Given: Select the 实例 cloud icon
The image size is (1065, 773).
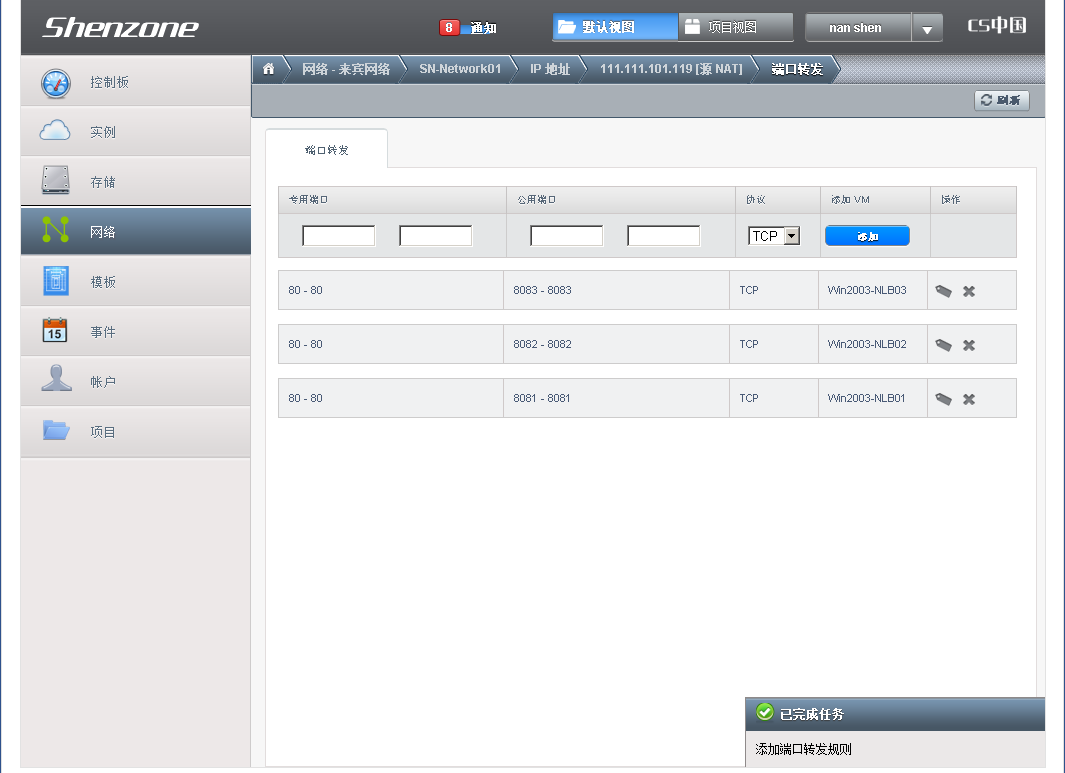Looking at the screenshot, I should coord(56,131).
